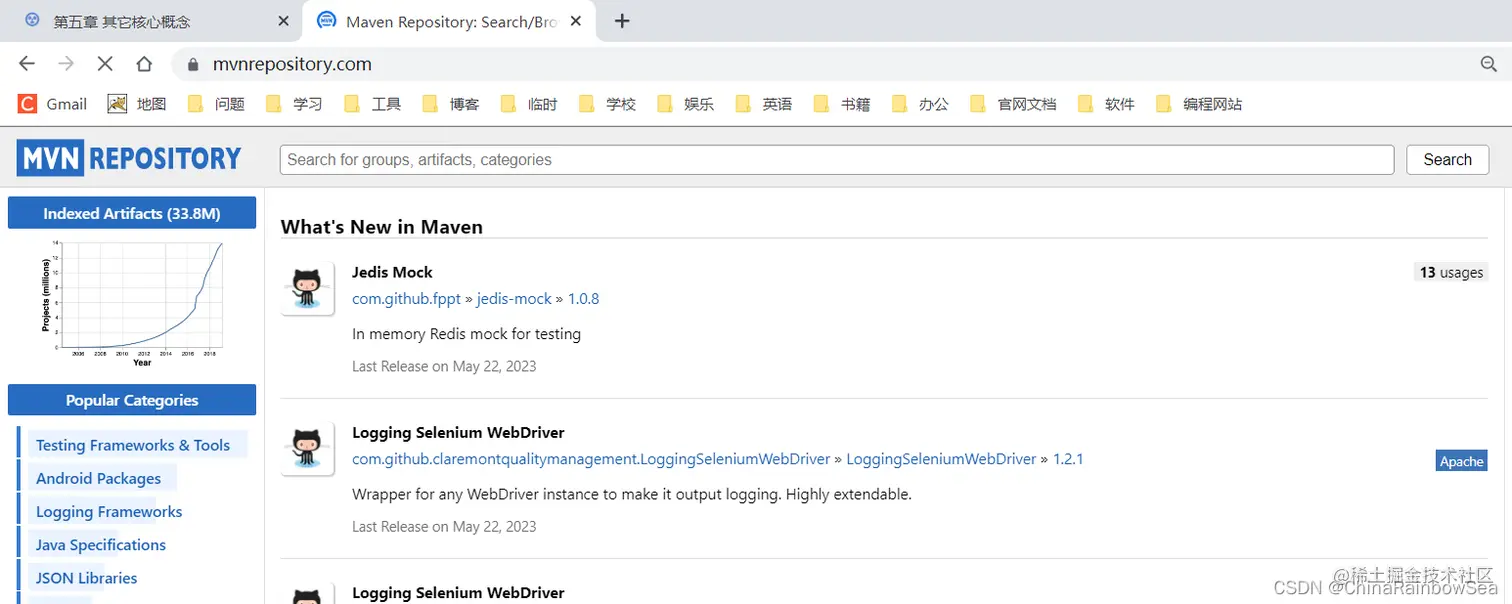Go back with the browser back arrow
Screen dimensions: 1512x604
tap(27, 64)
